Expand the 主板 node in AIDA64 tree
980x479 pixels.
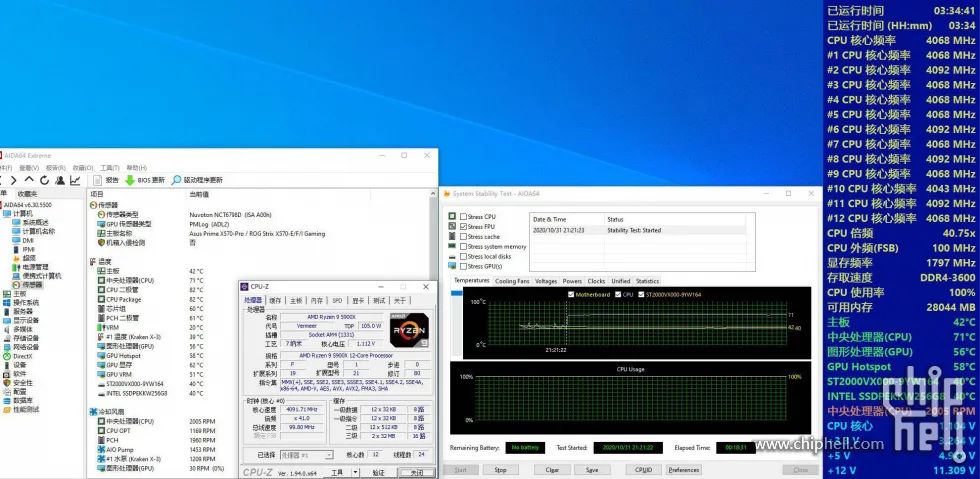tap(15, 293)
